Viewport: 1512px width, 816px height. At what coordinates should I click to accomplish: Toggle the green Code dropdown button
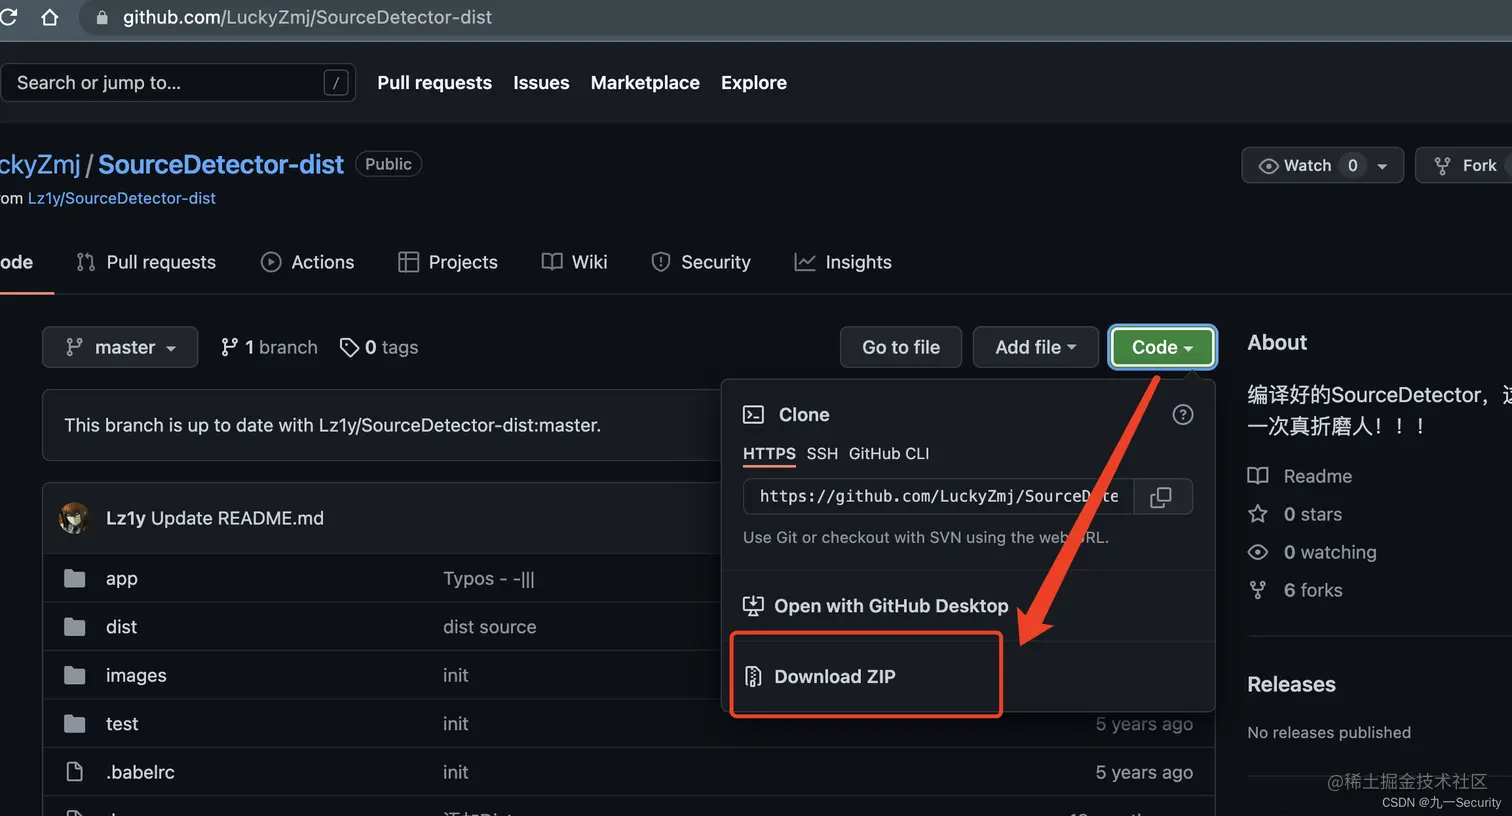coord(1162,347)
